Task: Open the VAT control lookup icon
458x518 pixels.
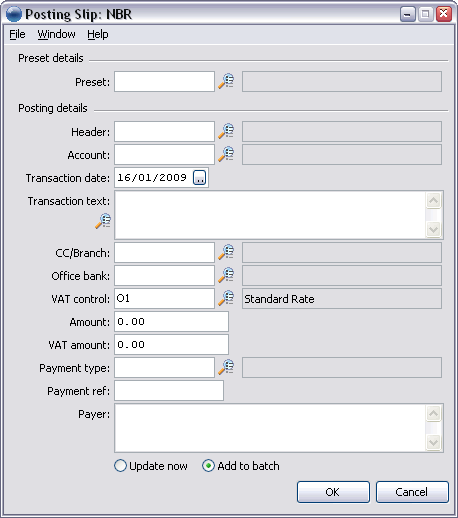Action: click(226, 298)
